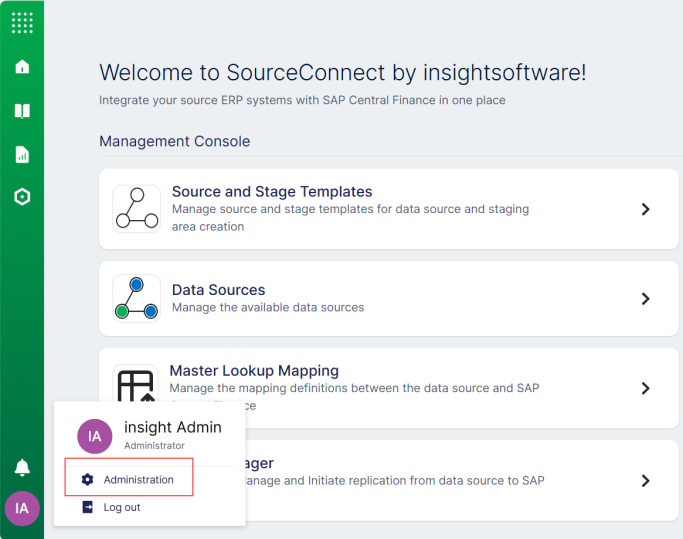Click the "Administrator" role label

pyautogui.click(x=154, y=445)
